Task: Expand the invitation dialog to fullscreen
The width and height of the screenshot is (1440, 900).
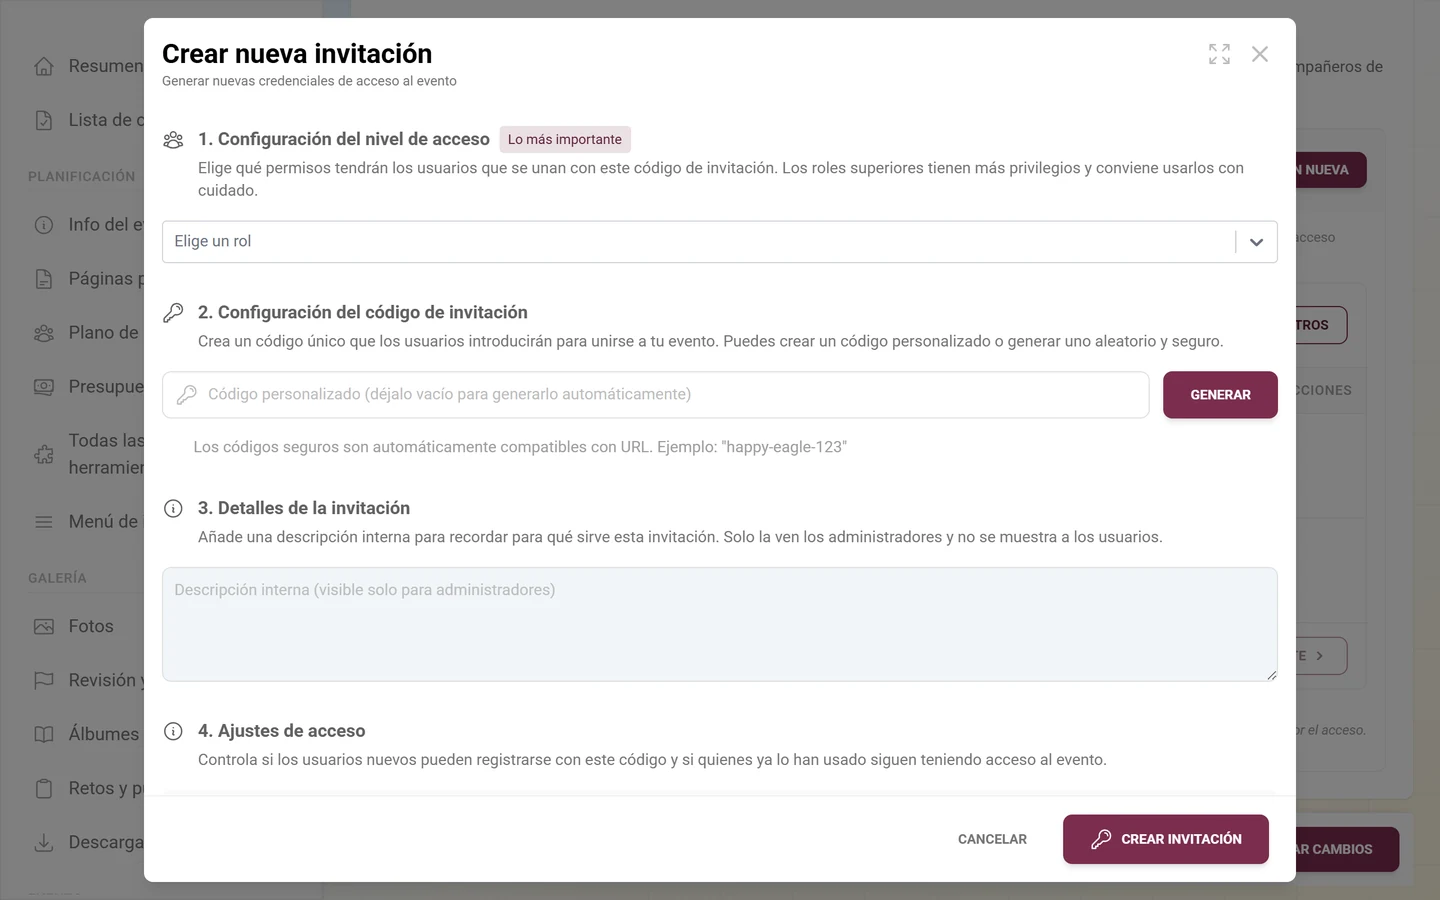Action: point(1219,54)
